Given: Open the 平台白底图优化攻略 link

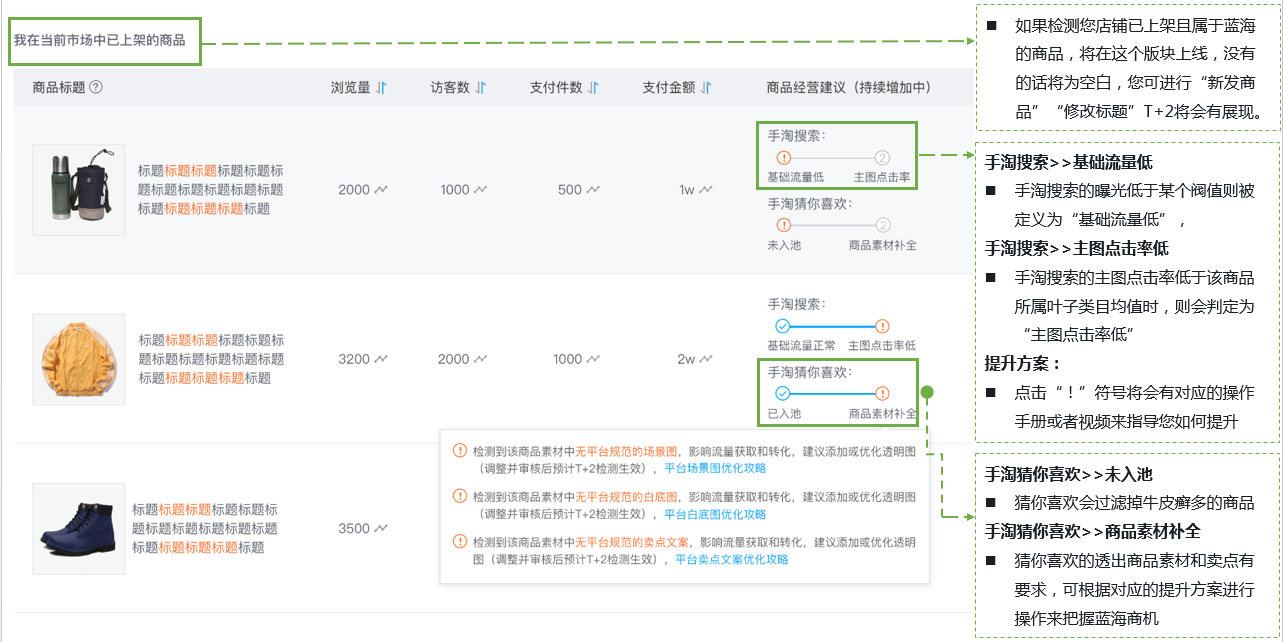Looking at the screenshot, I should tap(714, 514).
